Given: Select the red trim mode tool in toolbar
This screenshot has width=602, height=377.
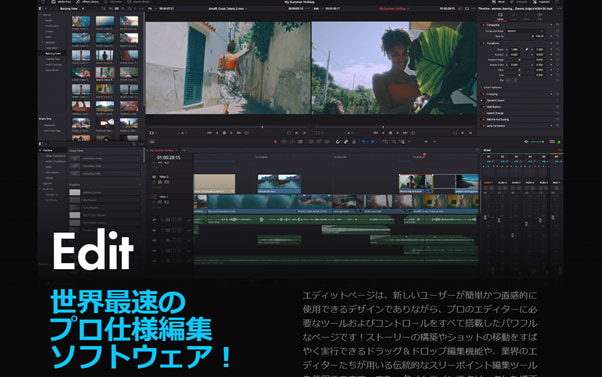Looking at the screenshot, I should (x=275, y=142).
